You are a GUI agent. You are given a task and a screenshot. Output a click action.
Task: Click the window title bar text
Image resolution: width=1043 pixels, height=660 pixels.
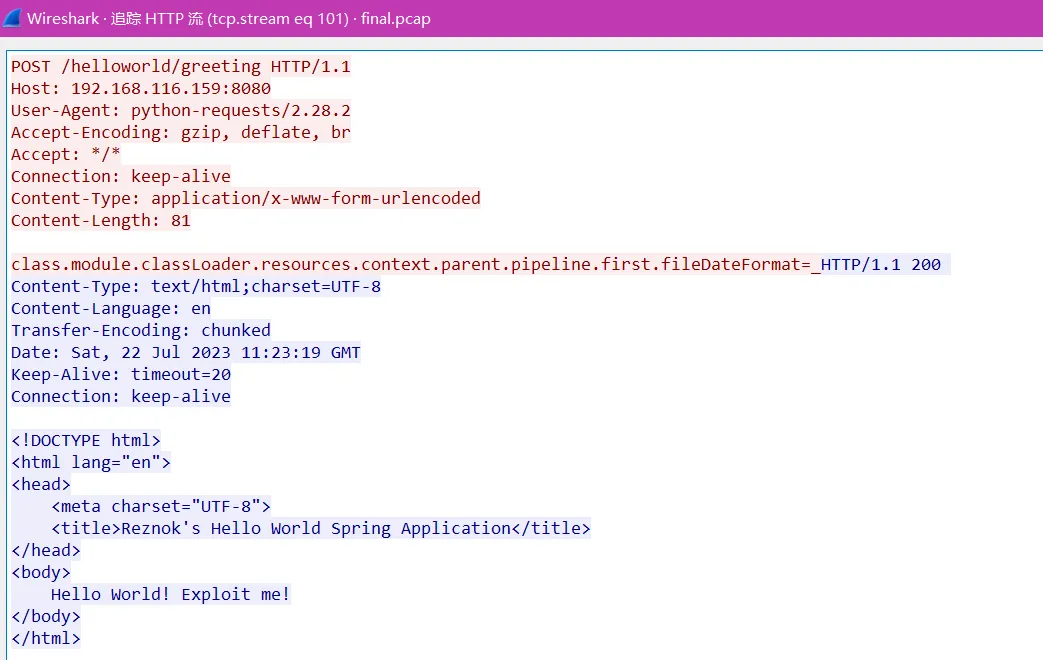[228, 19]
